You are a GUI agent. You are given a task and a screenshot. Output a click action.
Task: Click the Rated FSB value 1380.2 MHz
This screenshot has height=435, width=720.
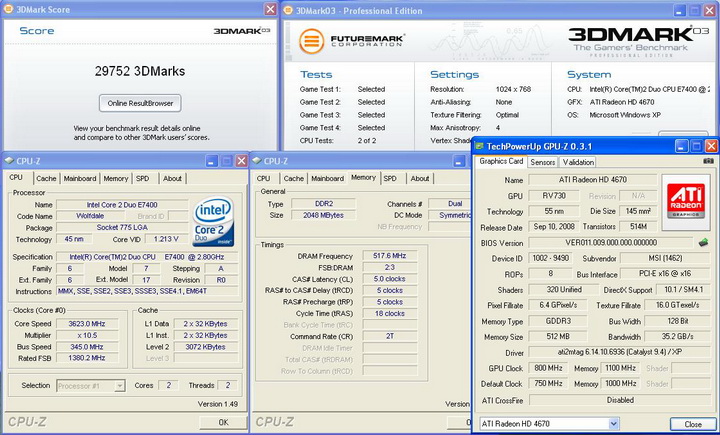[x=87, y=358]
